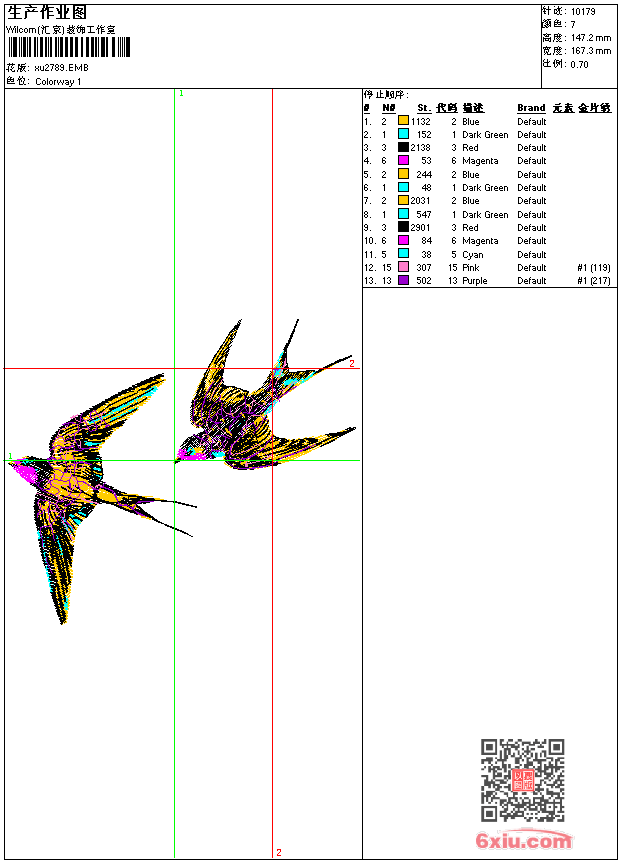Click the scale value 0.70
The width and height of the screenshot is (620, 860).
579,65
